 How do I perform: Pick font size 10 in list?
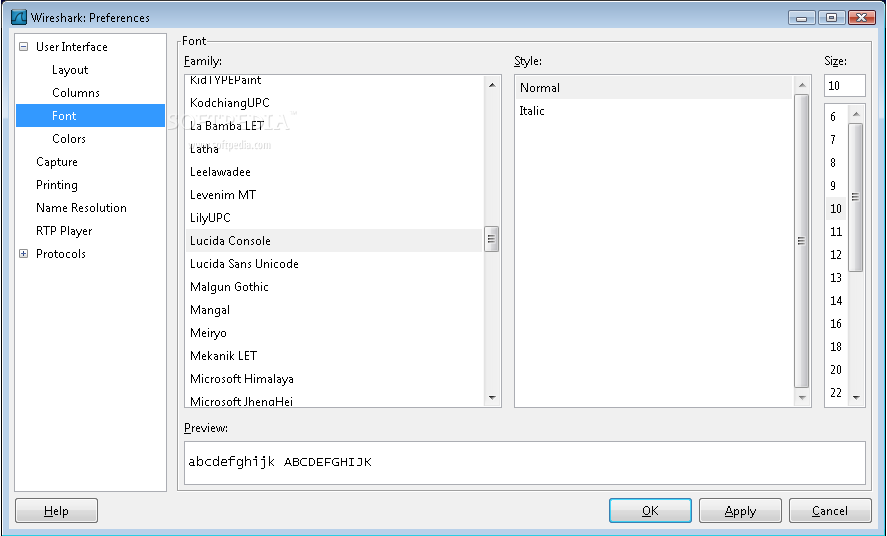pos(836,209)
